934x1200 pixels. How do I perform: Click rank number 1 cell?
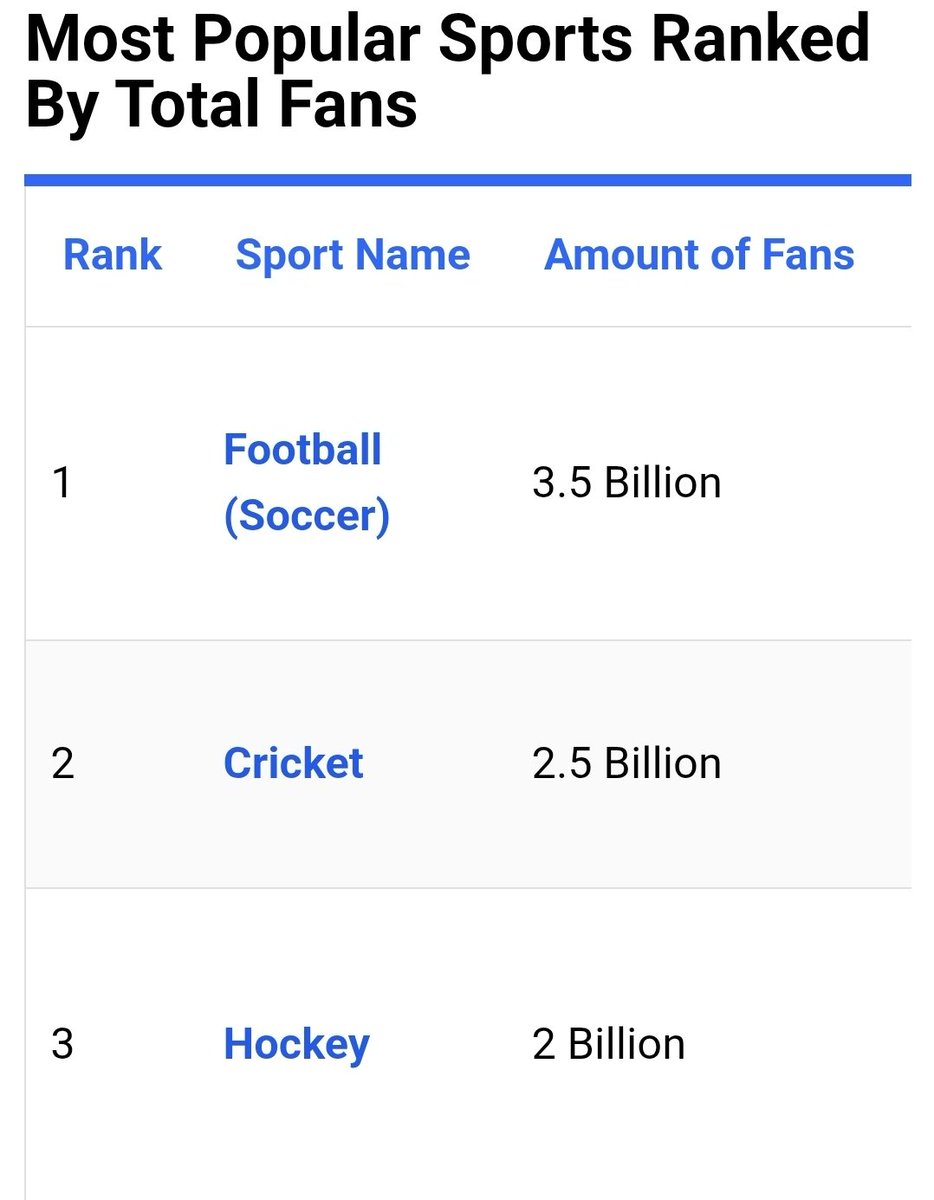pyautogui.click(x=62, y=483)
